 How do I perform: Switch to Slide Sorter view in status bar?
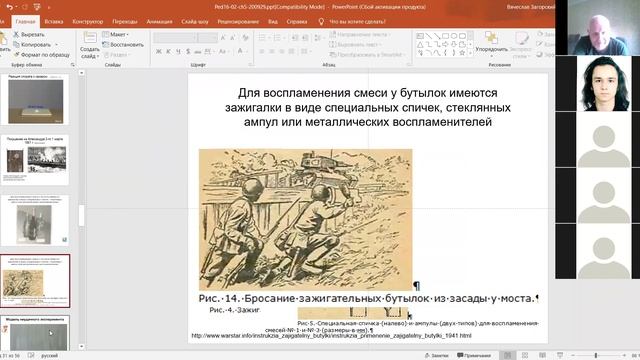coord(525,356)
